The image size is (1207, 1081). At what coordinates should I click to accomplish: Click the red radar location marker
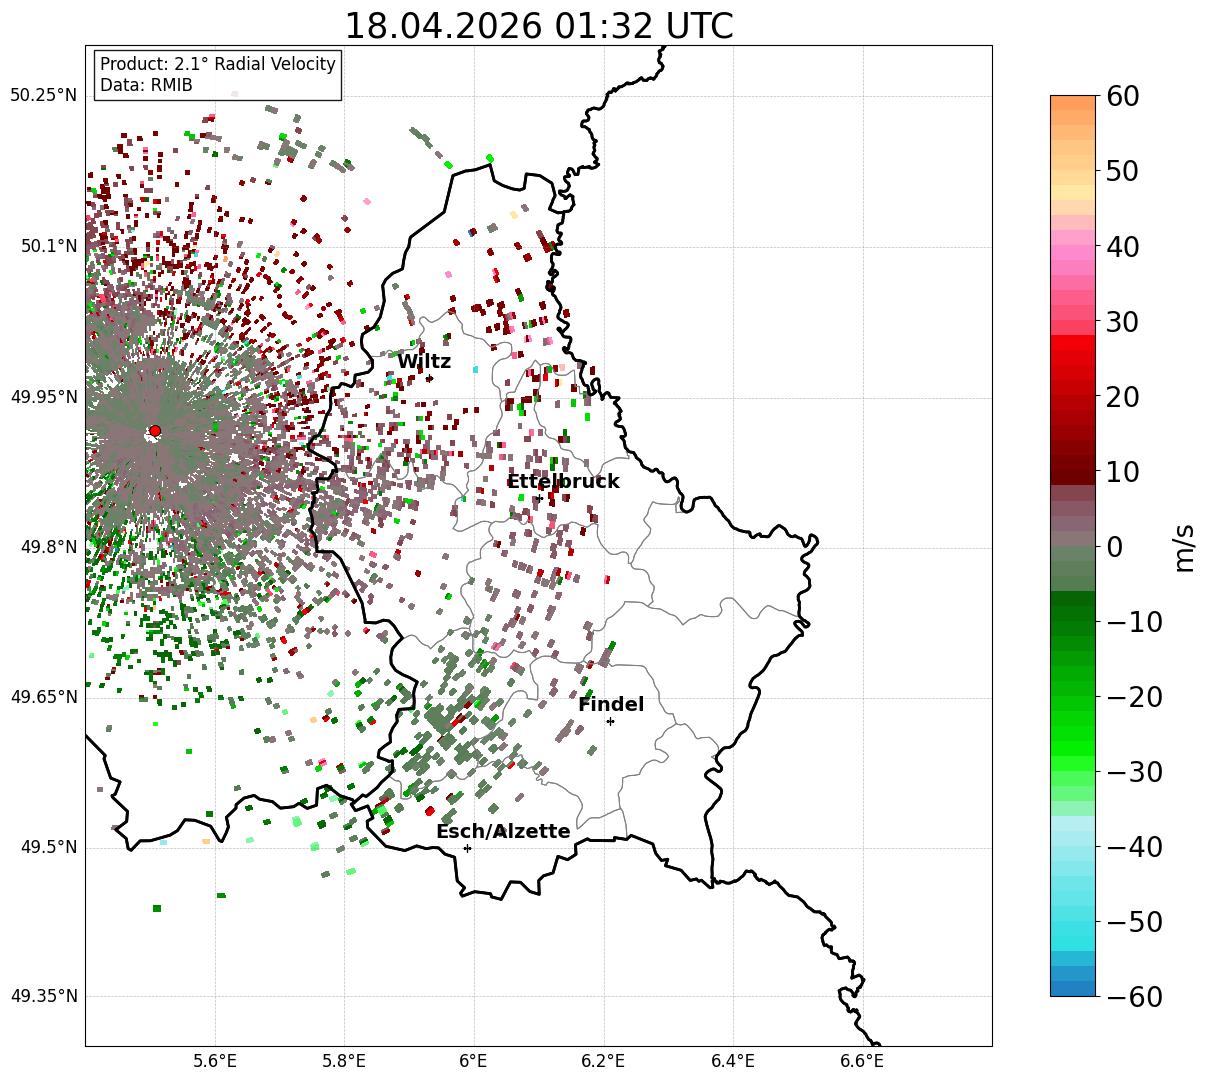click(x=155, y=431)
